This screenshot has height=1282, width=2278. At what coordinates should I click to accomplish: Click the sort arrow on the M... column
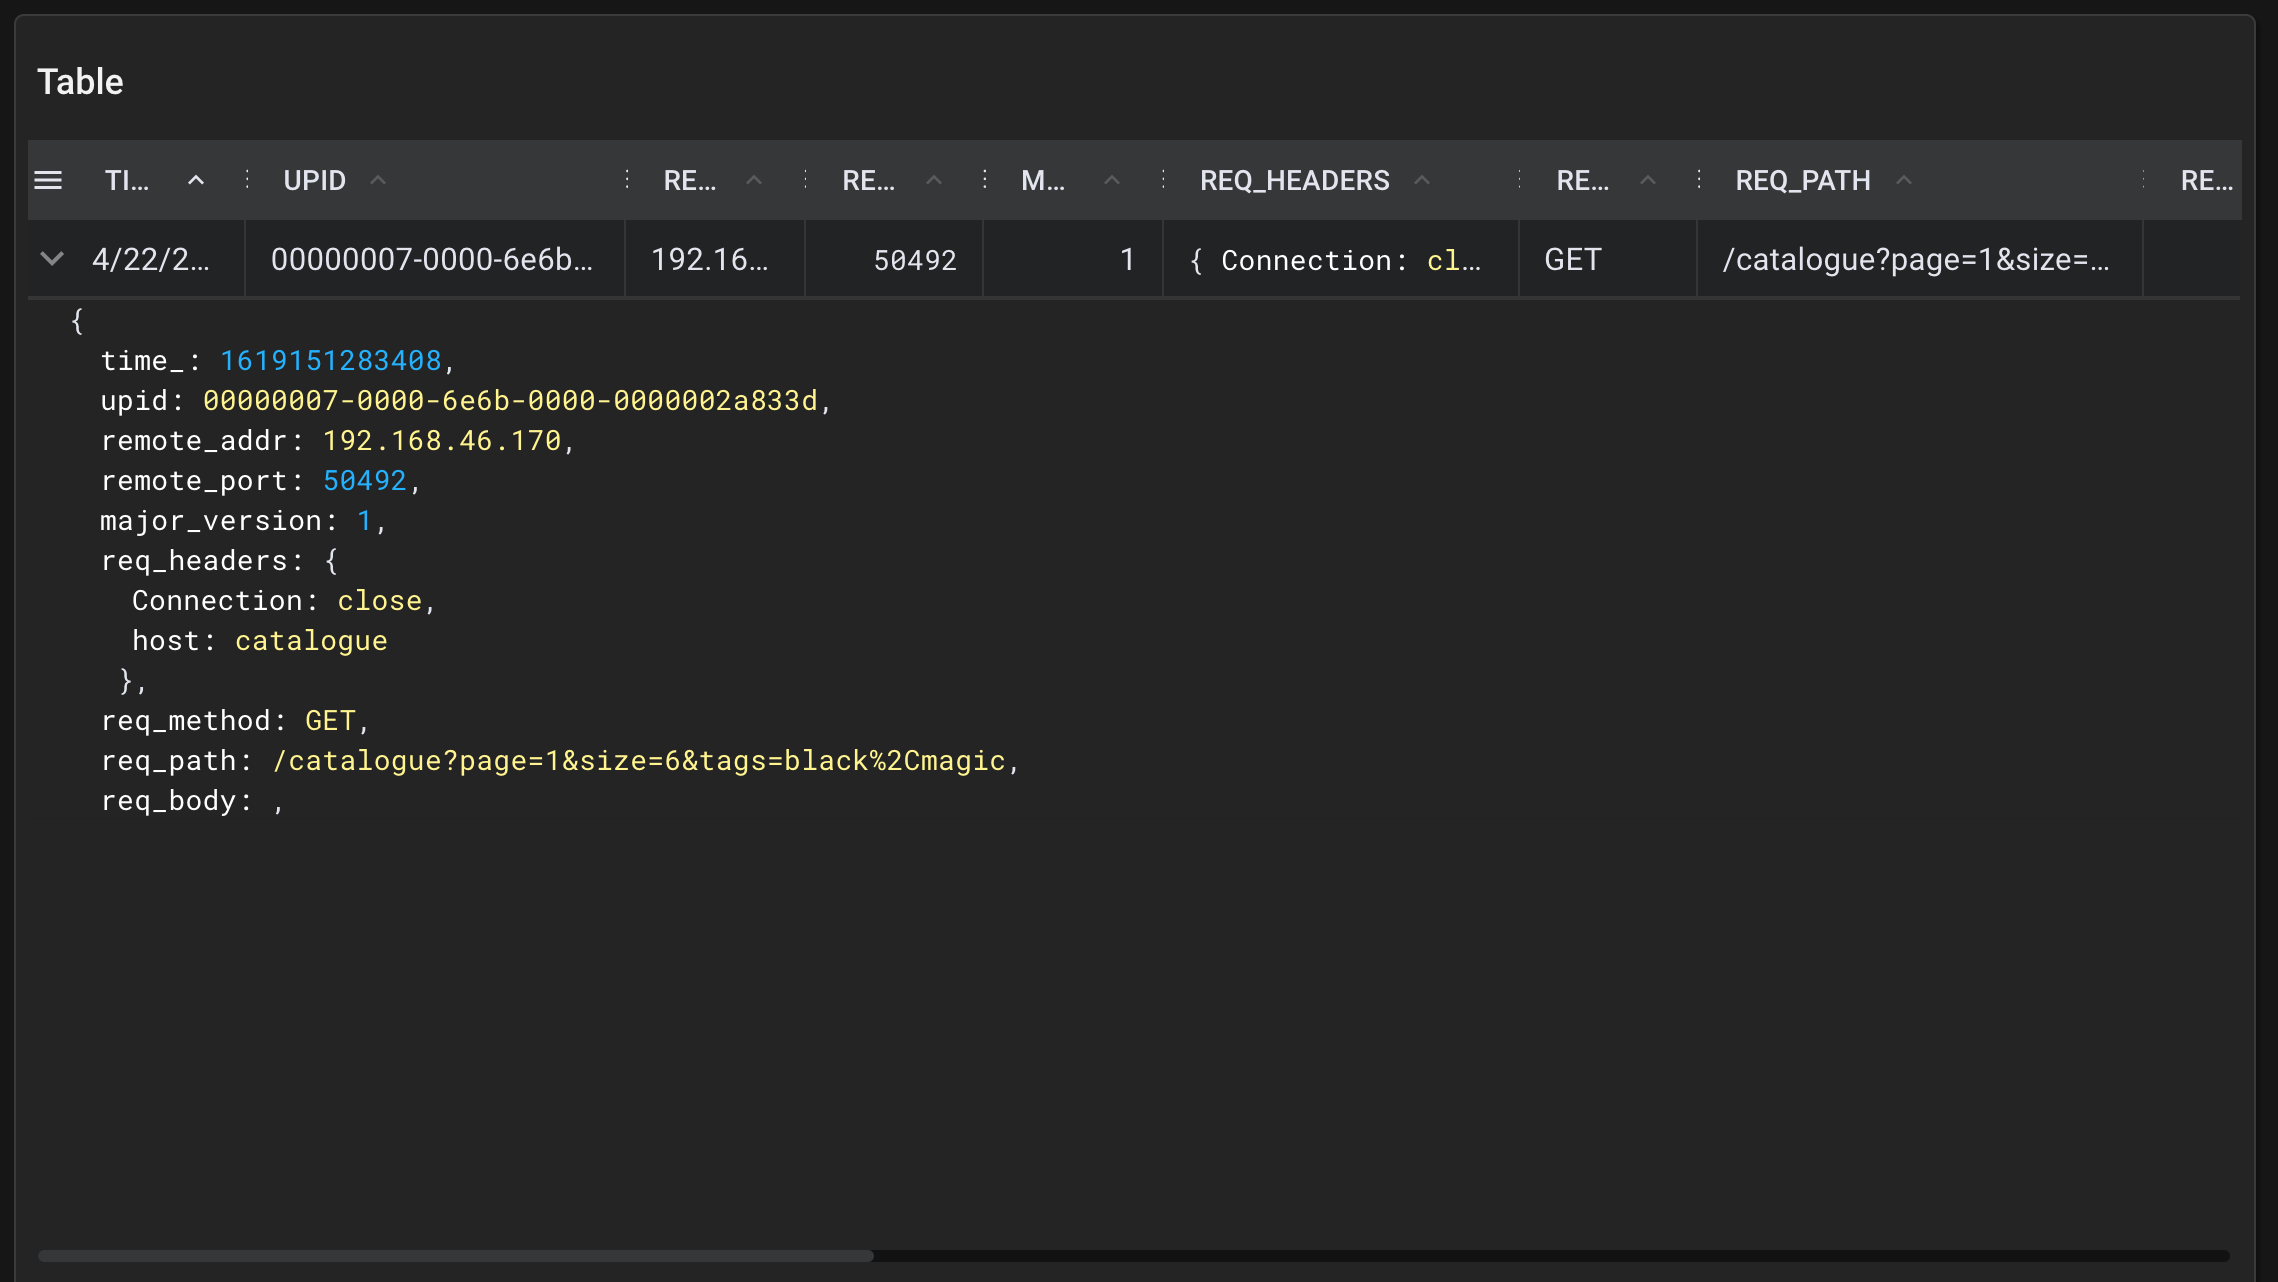click(1112, 180)
